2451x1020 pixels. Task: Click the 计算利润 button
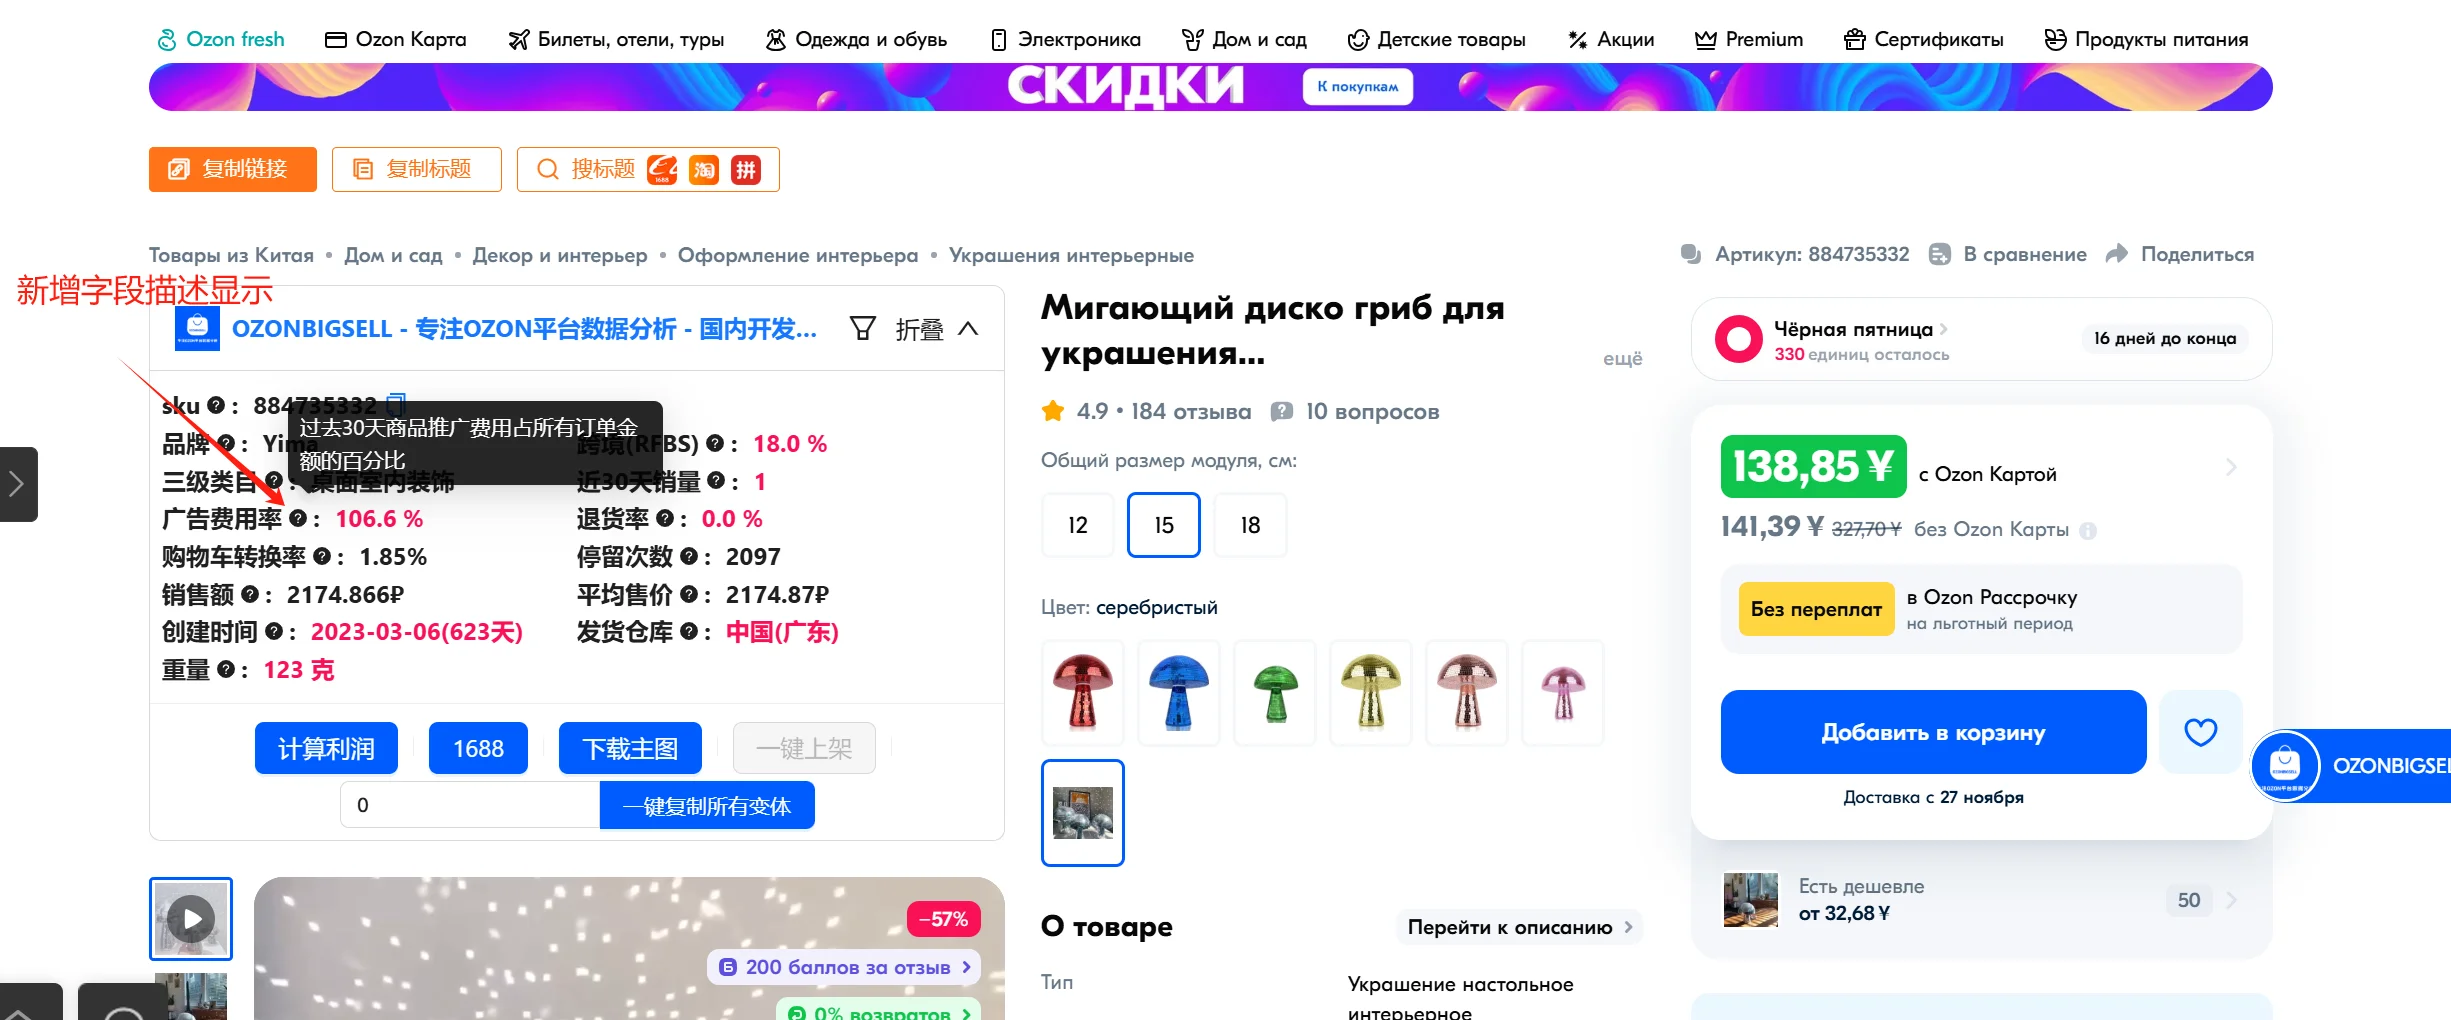pos(326,748)
